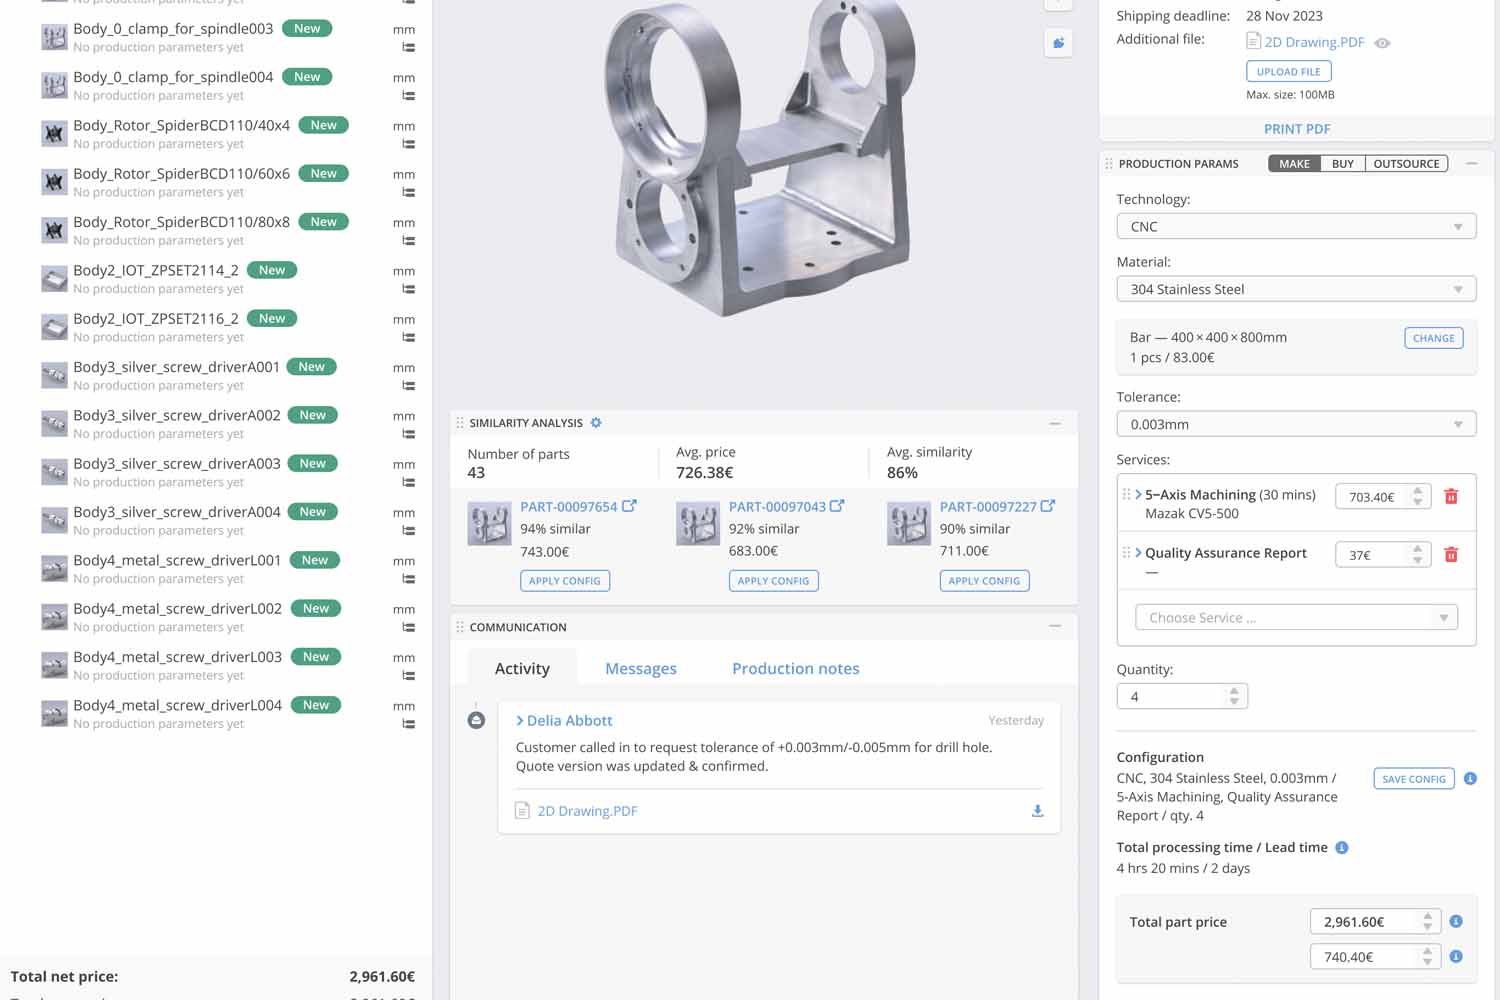Image resolution: width=1500 pixels, height=1000 pixels.
Task: Collapse the Similarity Analysis panel
Action: coord(1054,423)
